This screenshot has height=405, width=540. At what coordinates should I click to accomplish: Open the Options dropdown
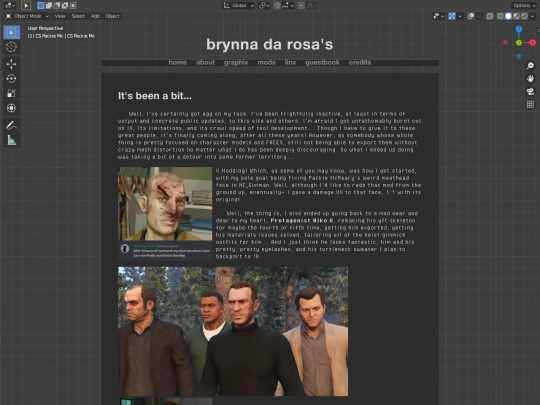(x=523, y=6)
